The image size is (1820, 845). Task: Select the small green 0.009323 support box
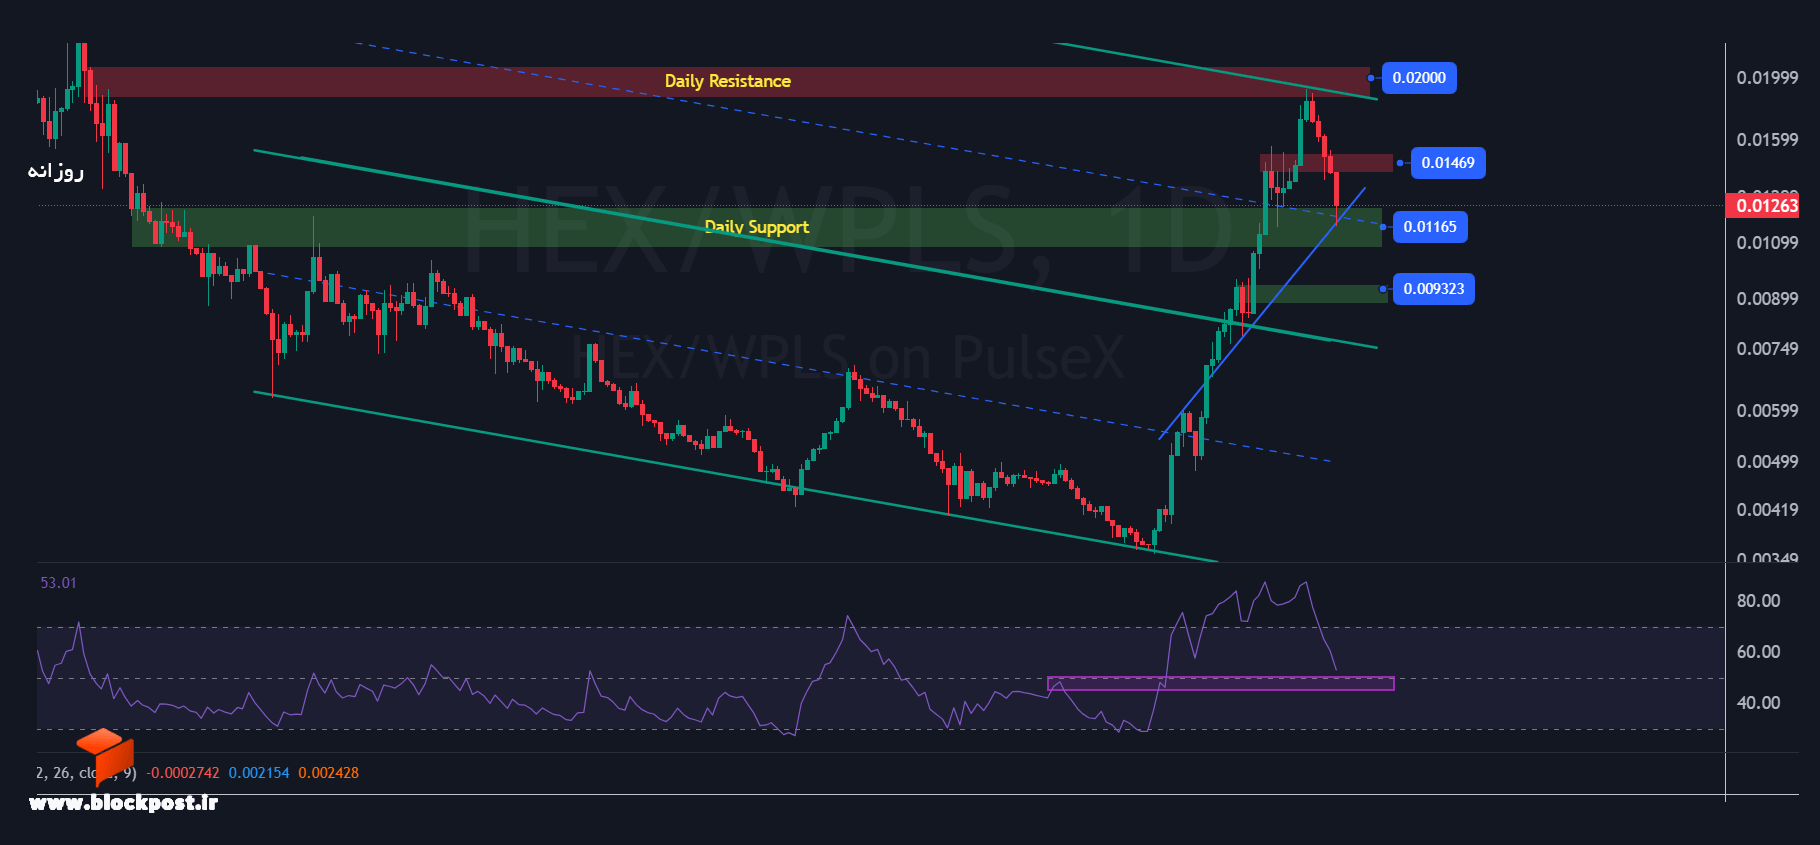(1316, 294)
